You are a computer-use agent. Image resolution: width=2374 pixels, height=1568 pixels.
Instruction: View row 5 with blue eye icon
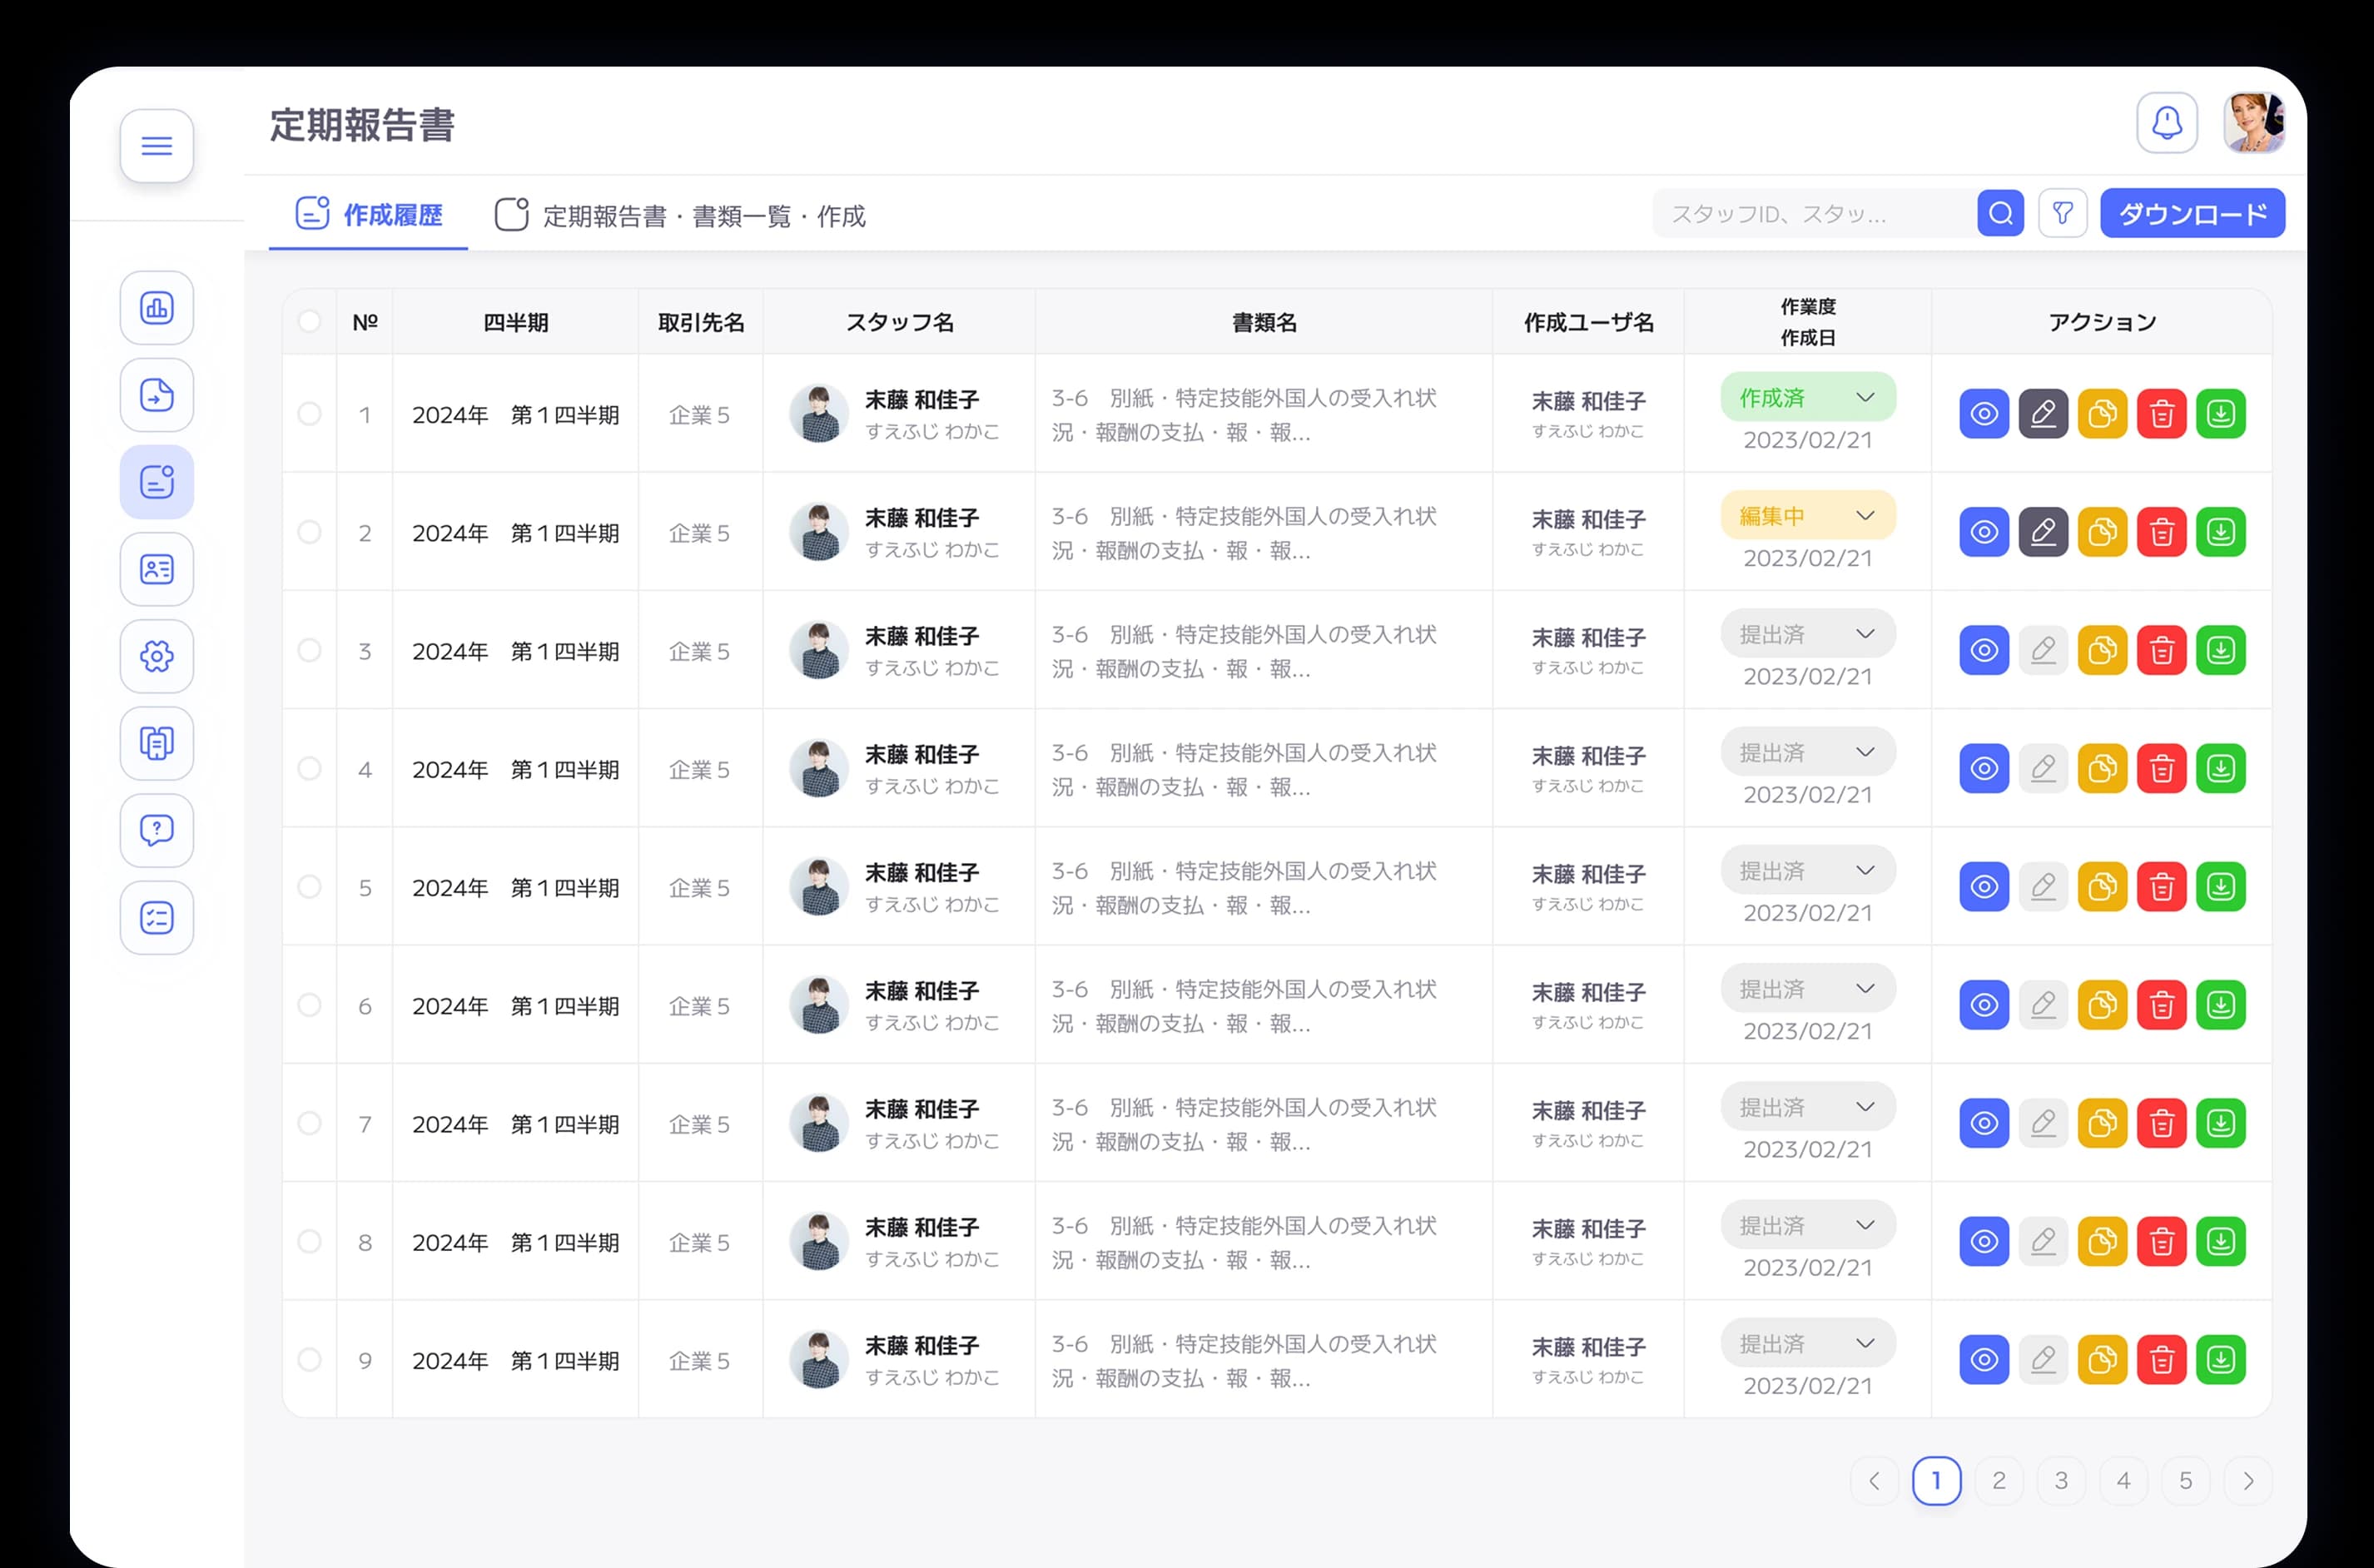pos(1984,887)
